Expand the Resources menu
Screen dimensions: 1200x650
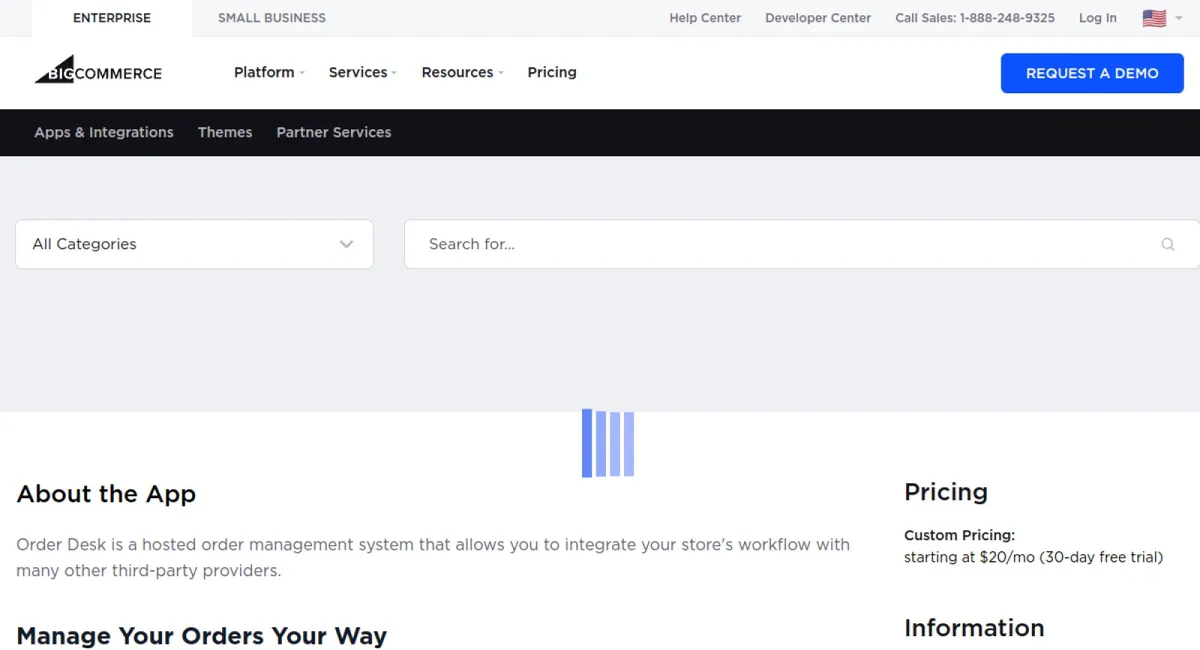click(462, 72)
